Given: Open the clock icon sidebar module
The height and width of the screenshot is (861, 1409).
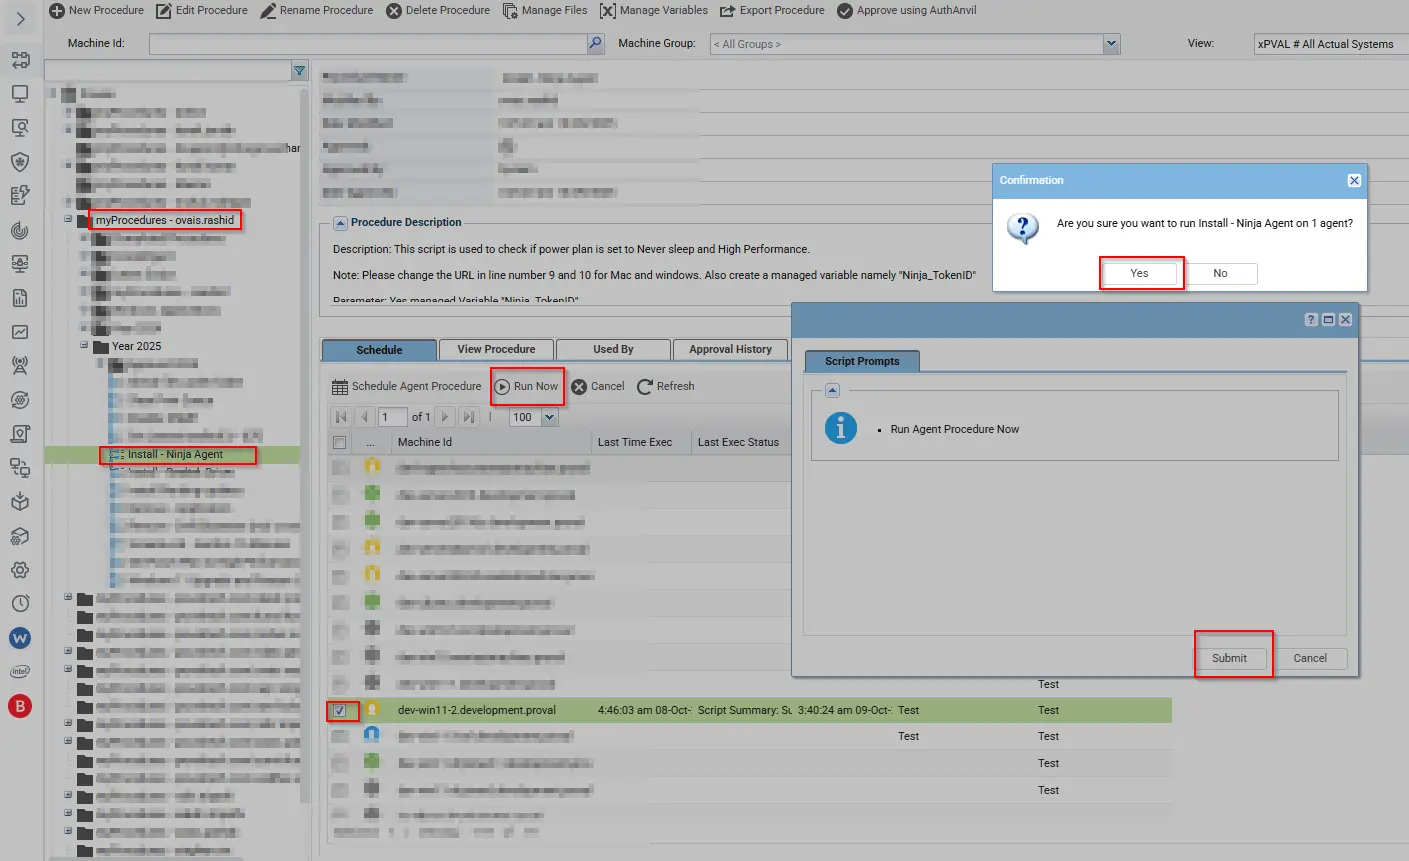Looking at the screenshot, I should (20, 604).
